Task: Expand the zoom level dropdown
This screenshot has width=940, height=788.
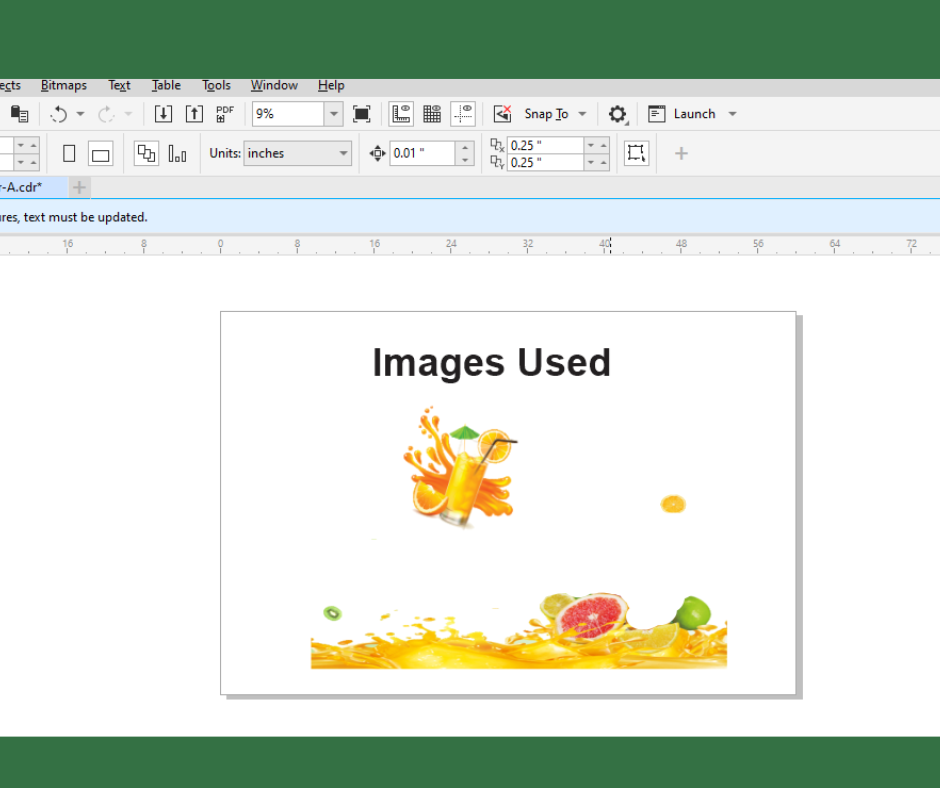Action: [x=334, y=114]
